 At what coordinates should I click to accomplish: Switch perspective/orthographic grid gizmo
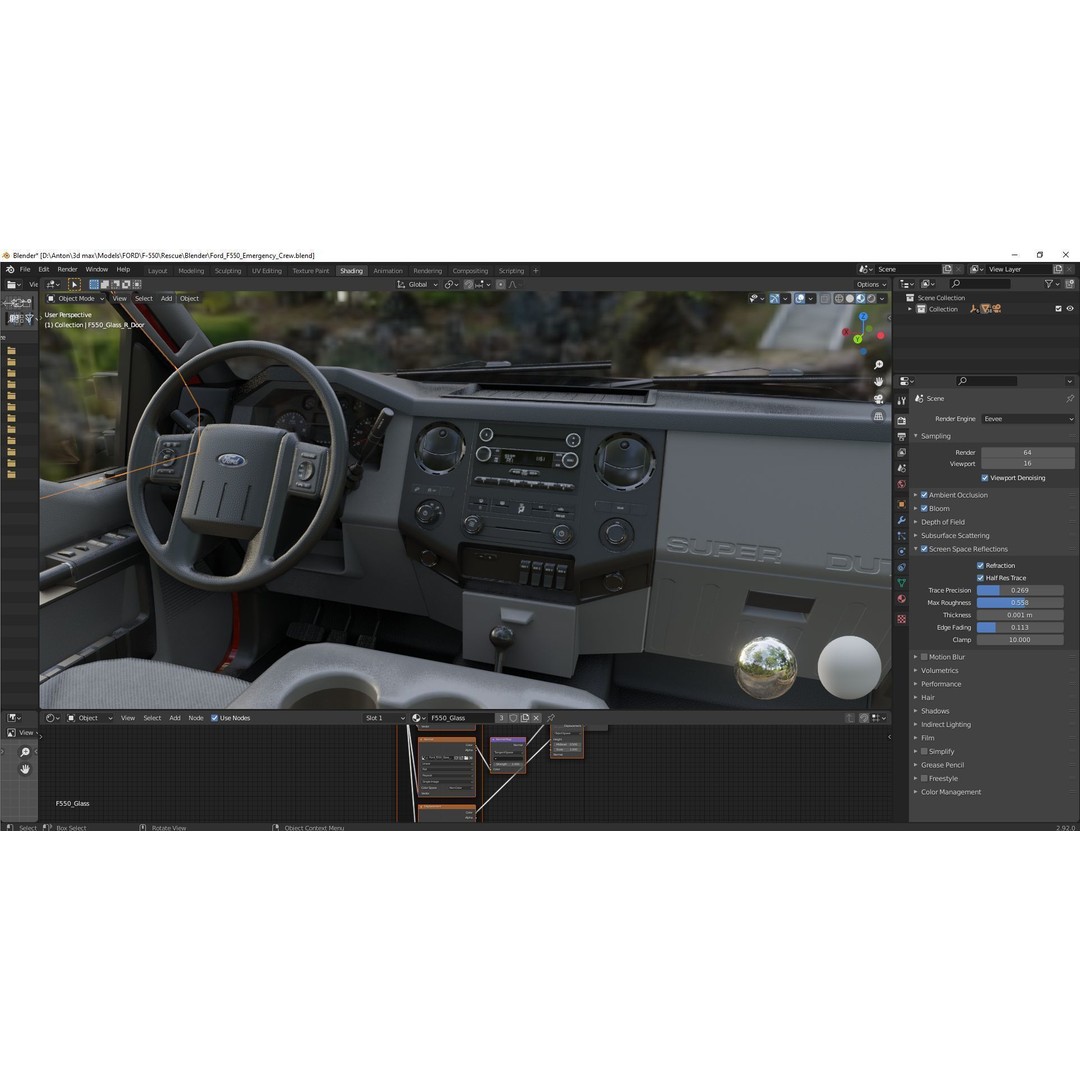[878, 416]
